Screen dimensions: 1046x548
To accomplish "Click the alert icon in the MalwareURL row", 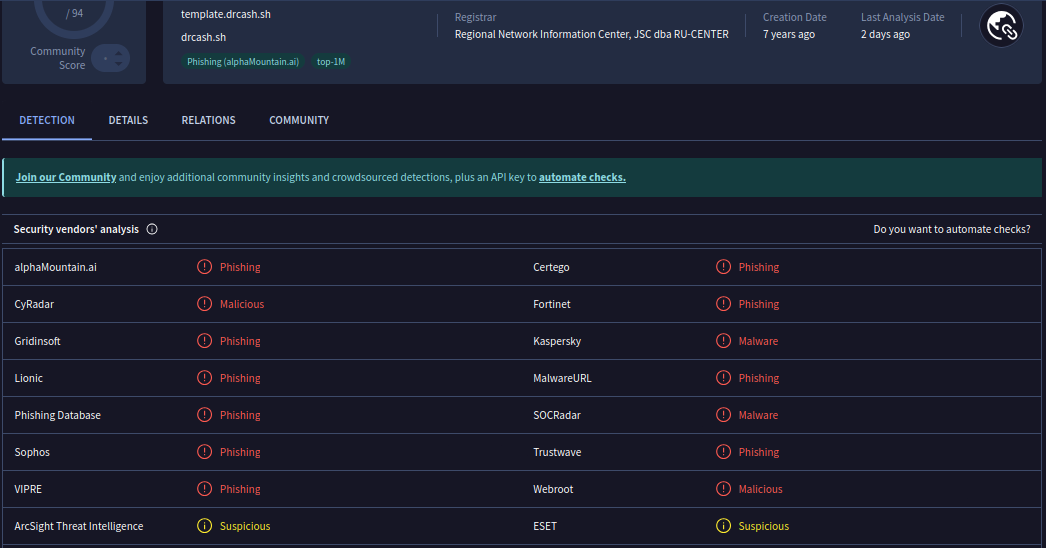I will [x=723, y=378].
